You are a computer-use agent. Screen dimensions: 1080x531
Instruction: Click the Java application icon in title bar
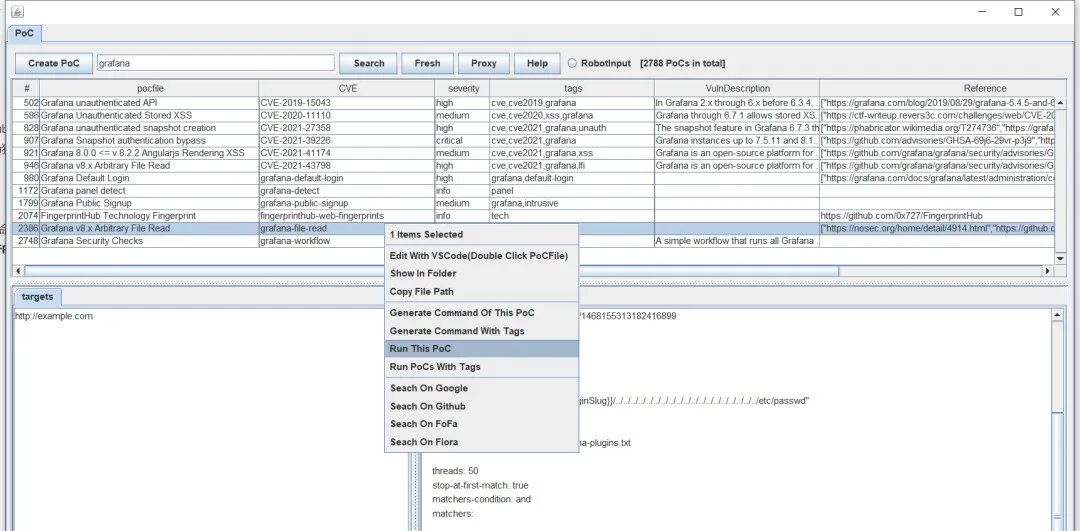[x=18, y=12]
